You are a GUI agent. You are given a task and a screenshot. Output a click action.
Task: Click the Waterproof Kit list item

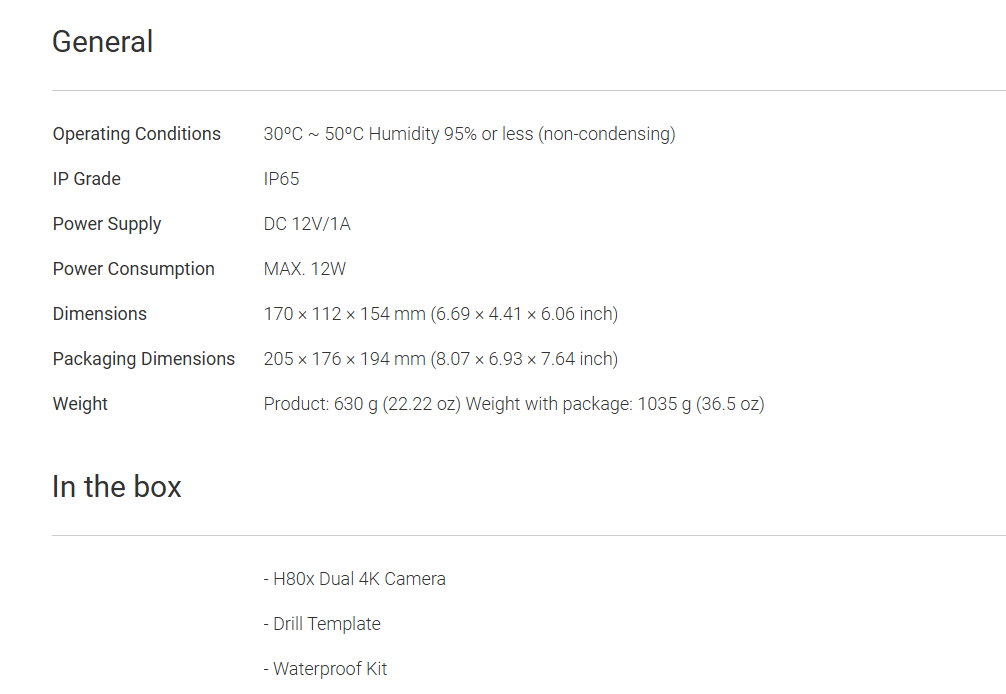click(x=325, y=669)
